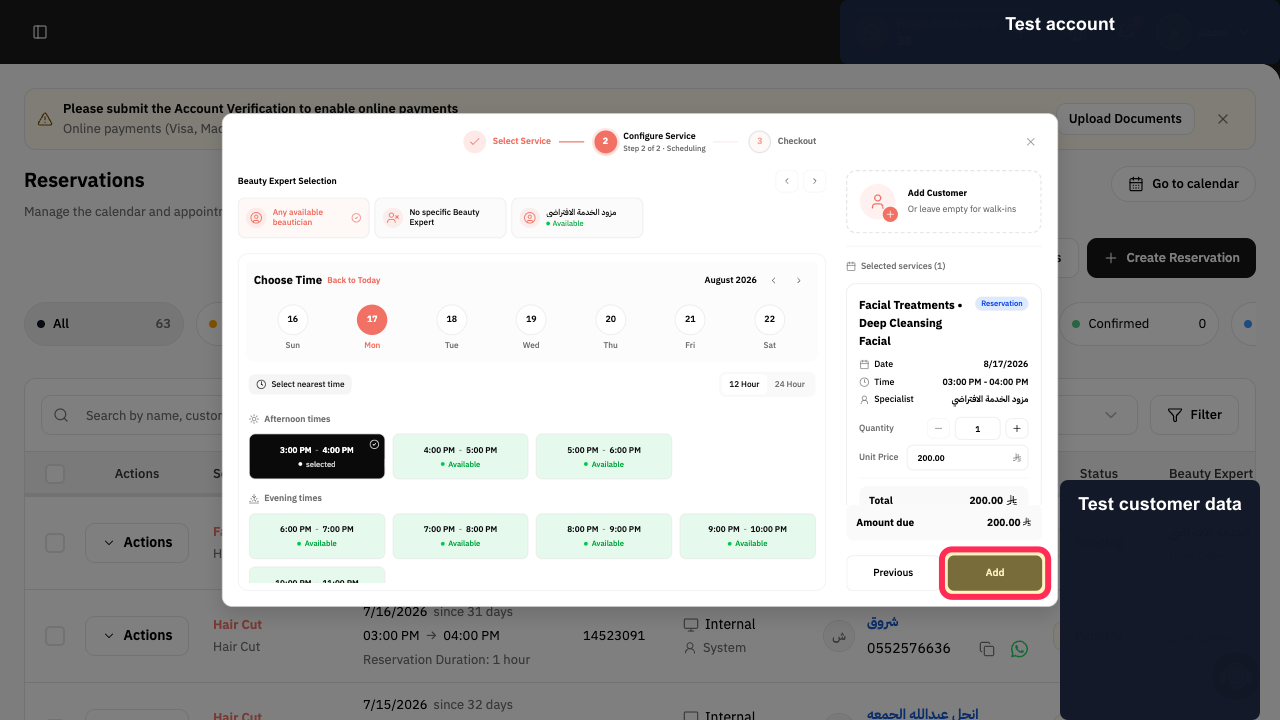This screenshot has width=1280, height=720.
Task: Switch time format to 24 Hour
Action: coord(790,384)
